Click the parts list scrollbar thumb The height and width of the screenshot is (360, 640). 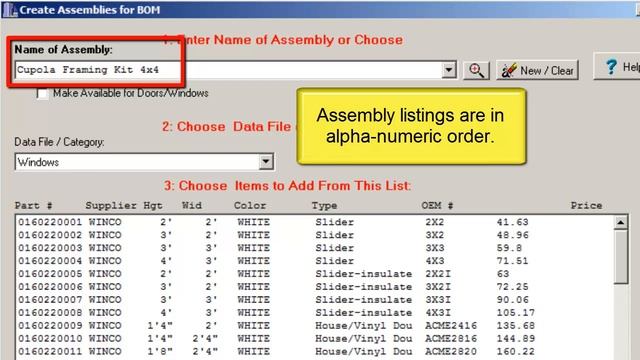(x=620, y=257)
